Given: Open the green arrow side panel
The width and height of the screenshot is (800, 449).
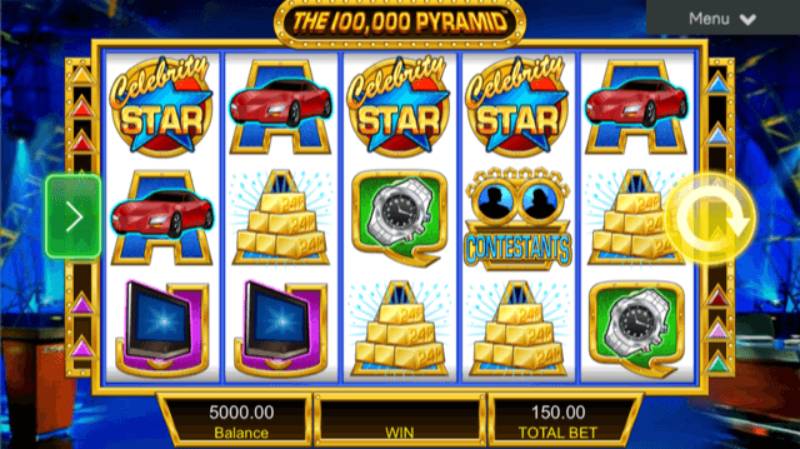Looking at the screenshot, I should tap(73, 217).
